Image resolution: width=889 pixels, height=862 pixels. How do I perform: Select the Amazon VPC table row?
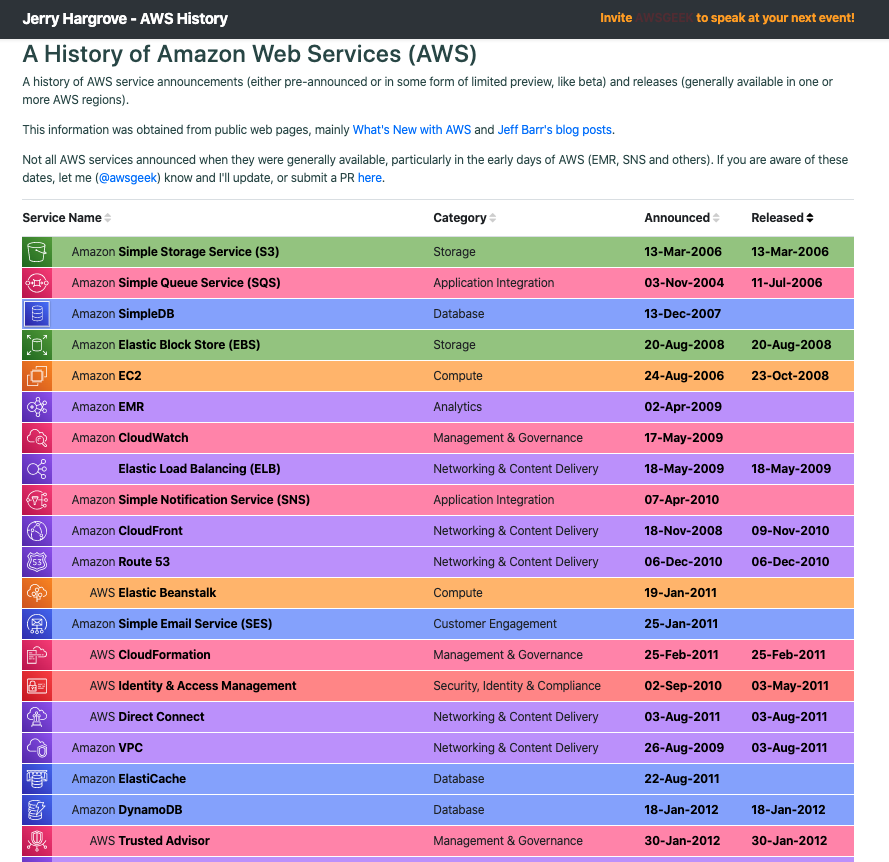(x=440, y=747)
